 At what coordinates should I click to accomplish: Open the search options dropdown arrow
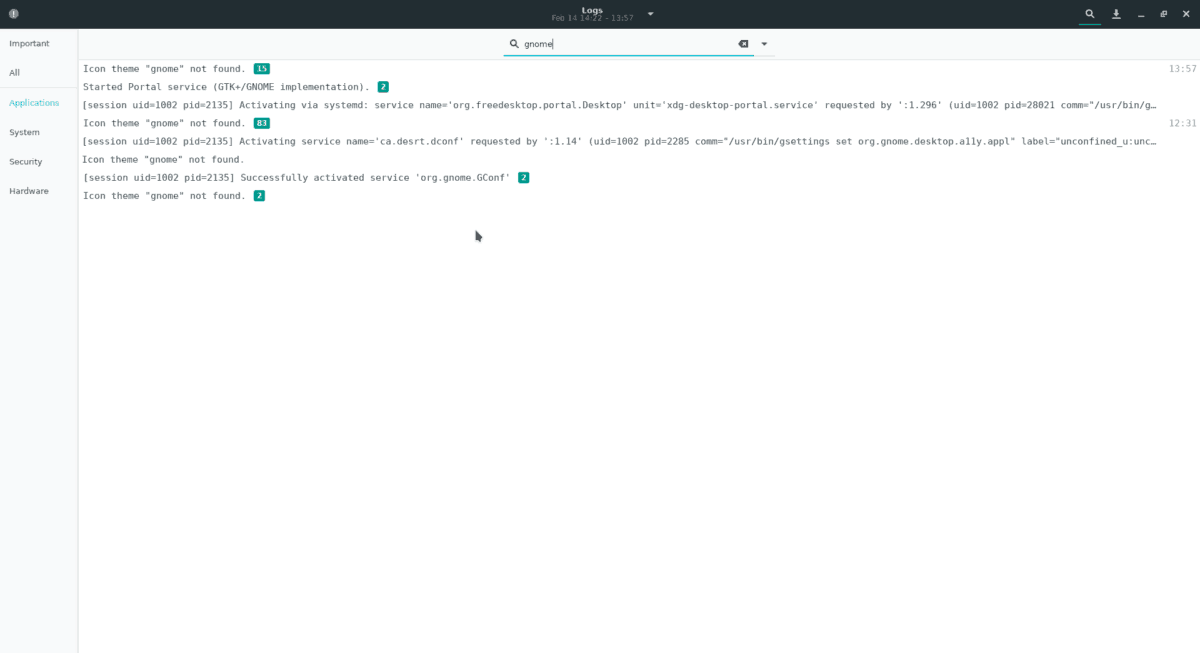(x=764, y=44)
